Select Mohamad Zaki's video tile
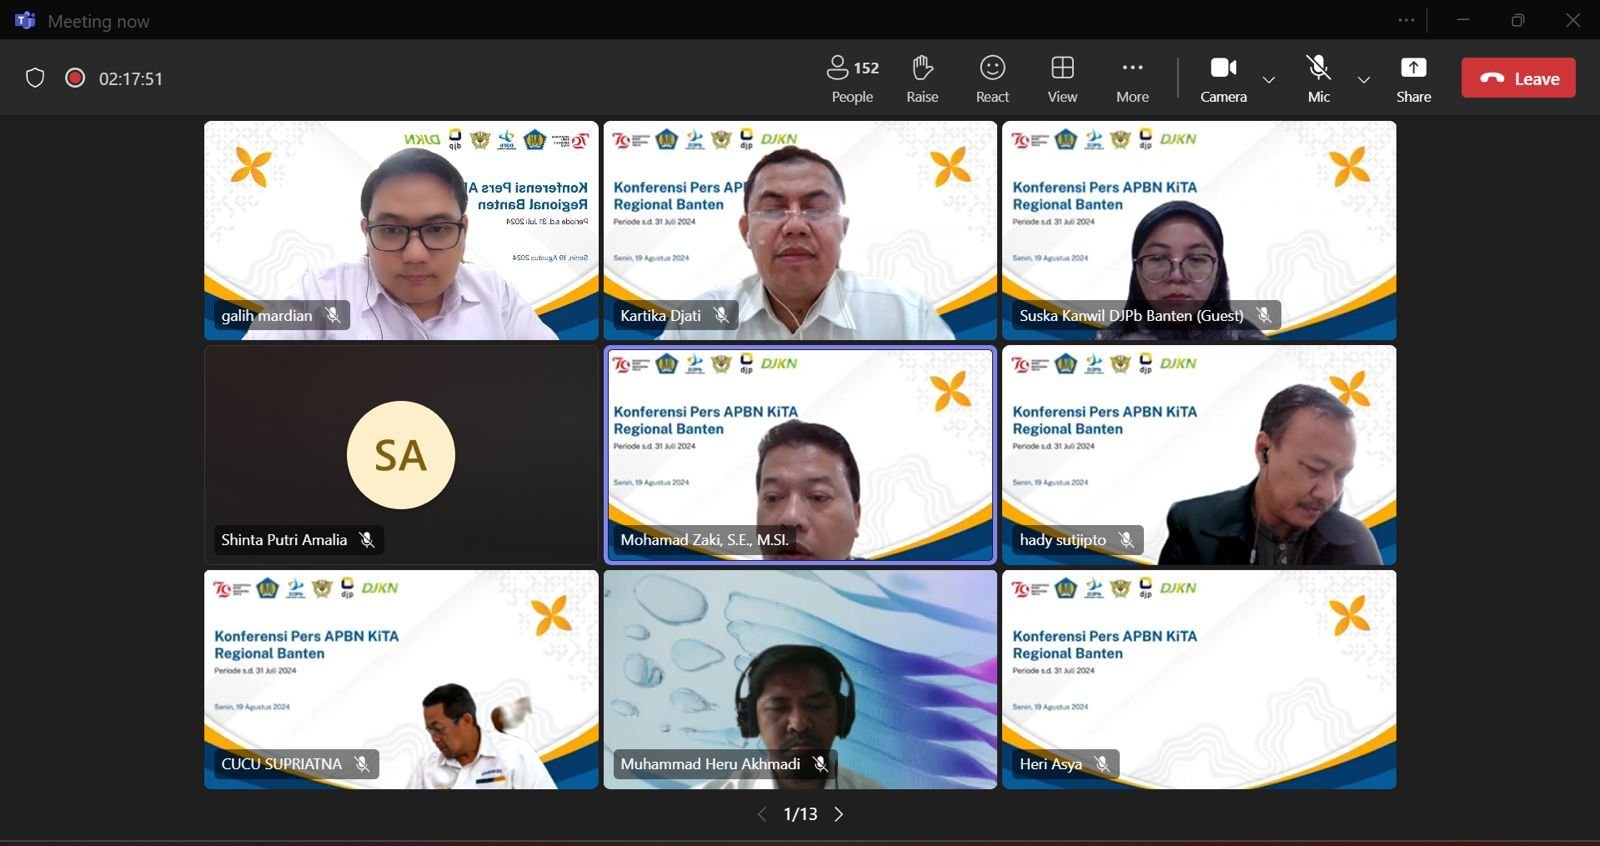1600x846 pixels. point(800,455)
